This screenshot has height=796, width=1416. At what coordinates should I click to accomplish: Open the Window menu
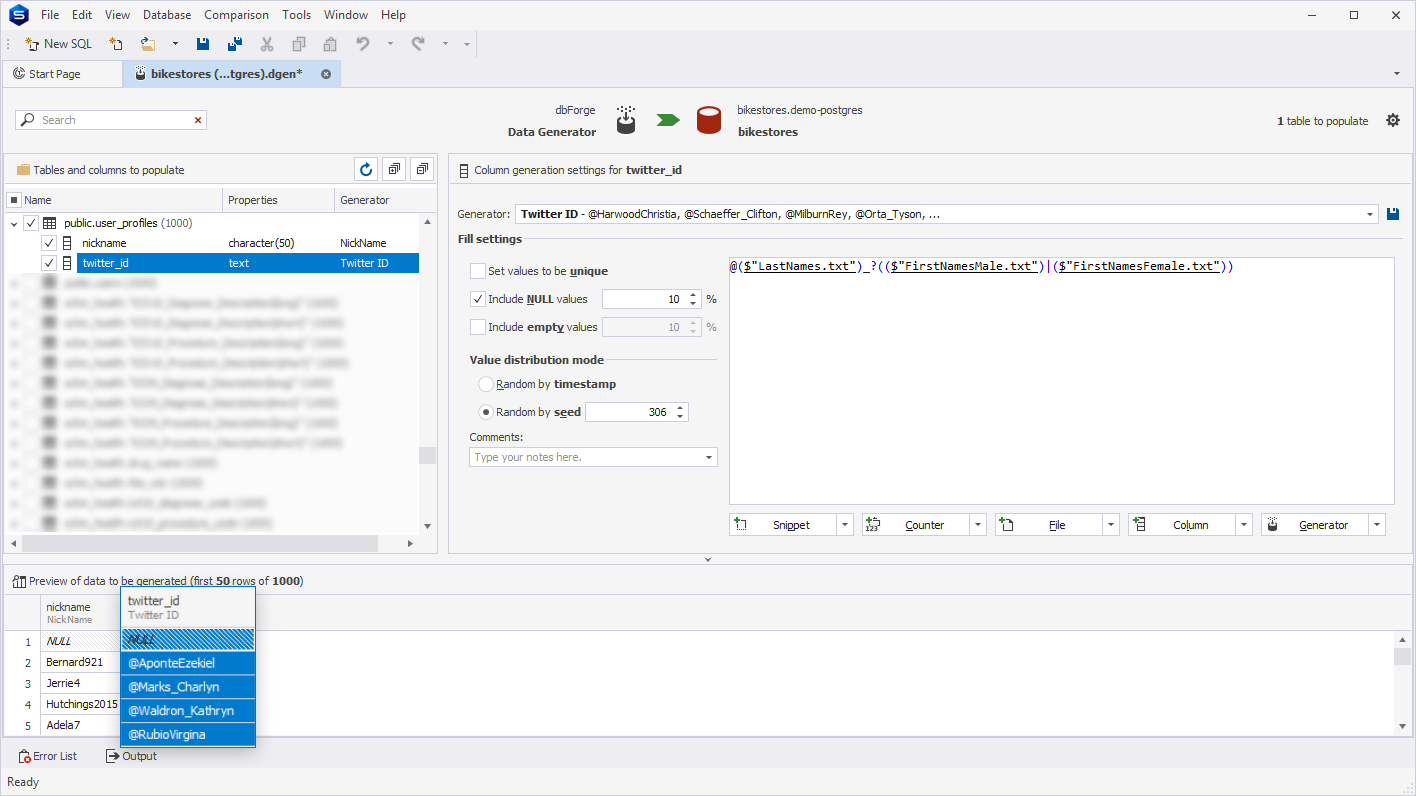coord(346,15)
